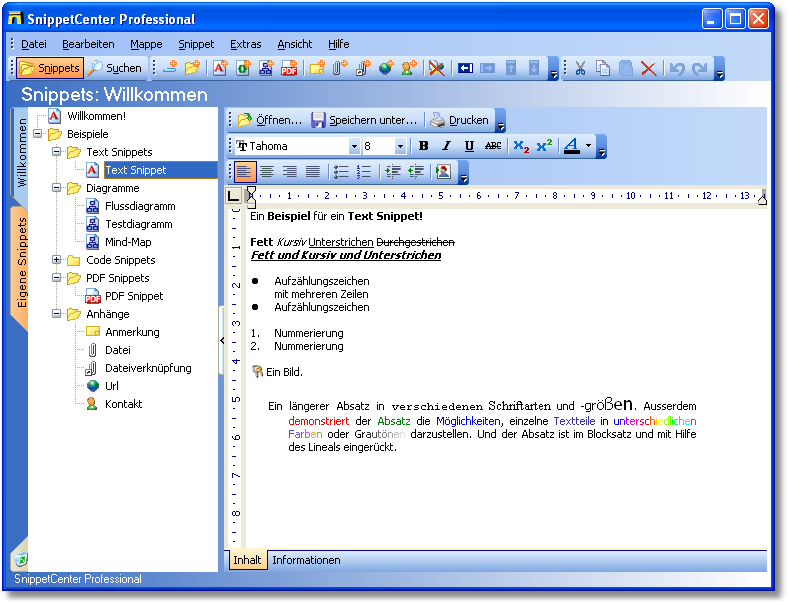Image resolution: width=789 pixels, height=605 pixels.
Task: Select the Flussdiagramm tree item
Action: pyautogui.click(x=140, y=206)
